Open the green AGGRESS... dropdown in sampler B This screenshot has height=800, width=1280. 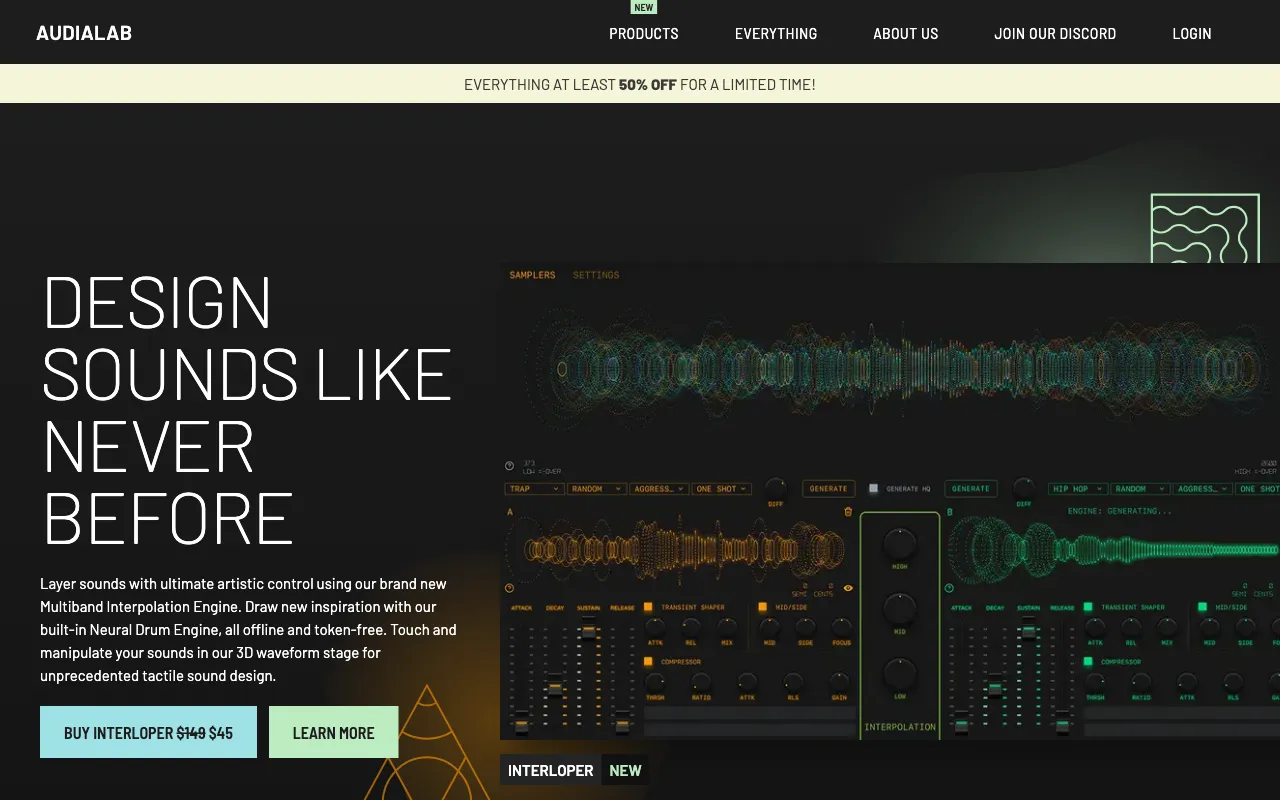1202,489
